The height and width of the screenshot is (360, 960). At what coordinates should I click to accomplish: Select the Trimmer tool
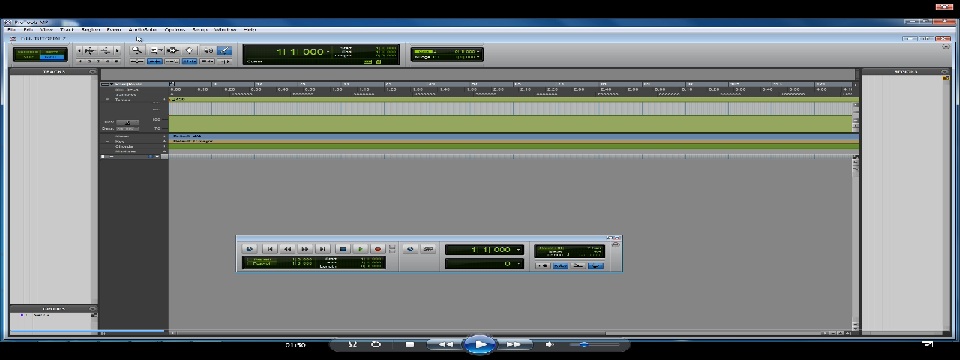click(x=156, y=51)
